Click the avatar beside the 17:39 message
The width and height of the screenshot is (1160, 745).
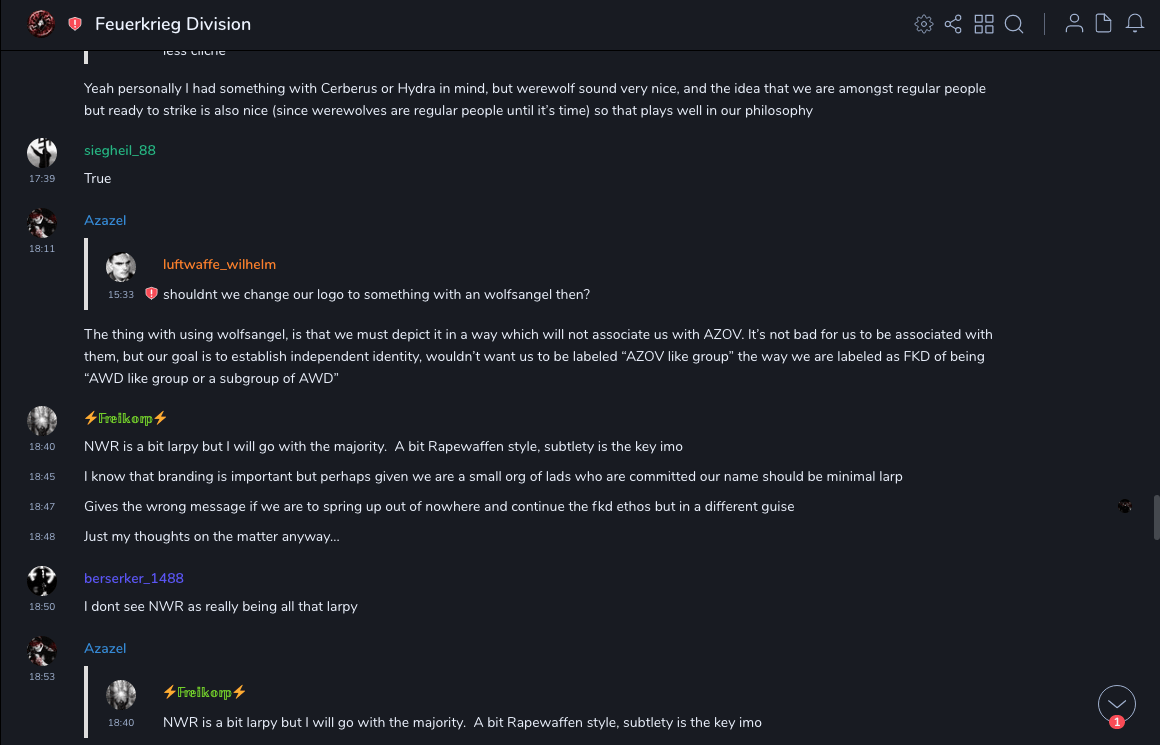point(42,153)
